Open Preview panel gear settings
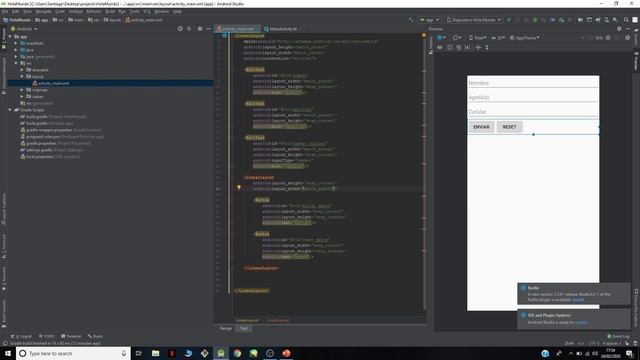The height and width of the screenshot is (360, 640). click(x=619, y=29)
